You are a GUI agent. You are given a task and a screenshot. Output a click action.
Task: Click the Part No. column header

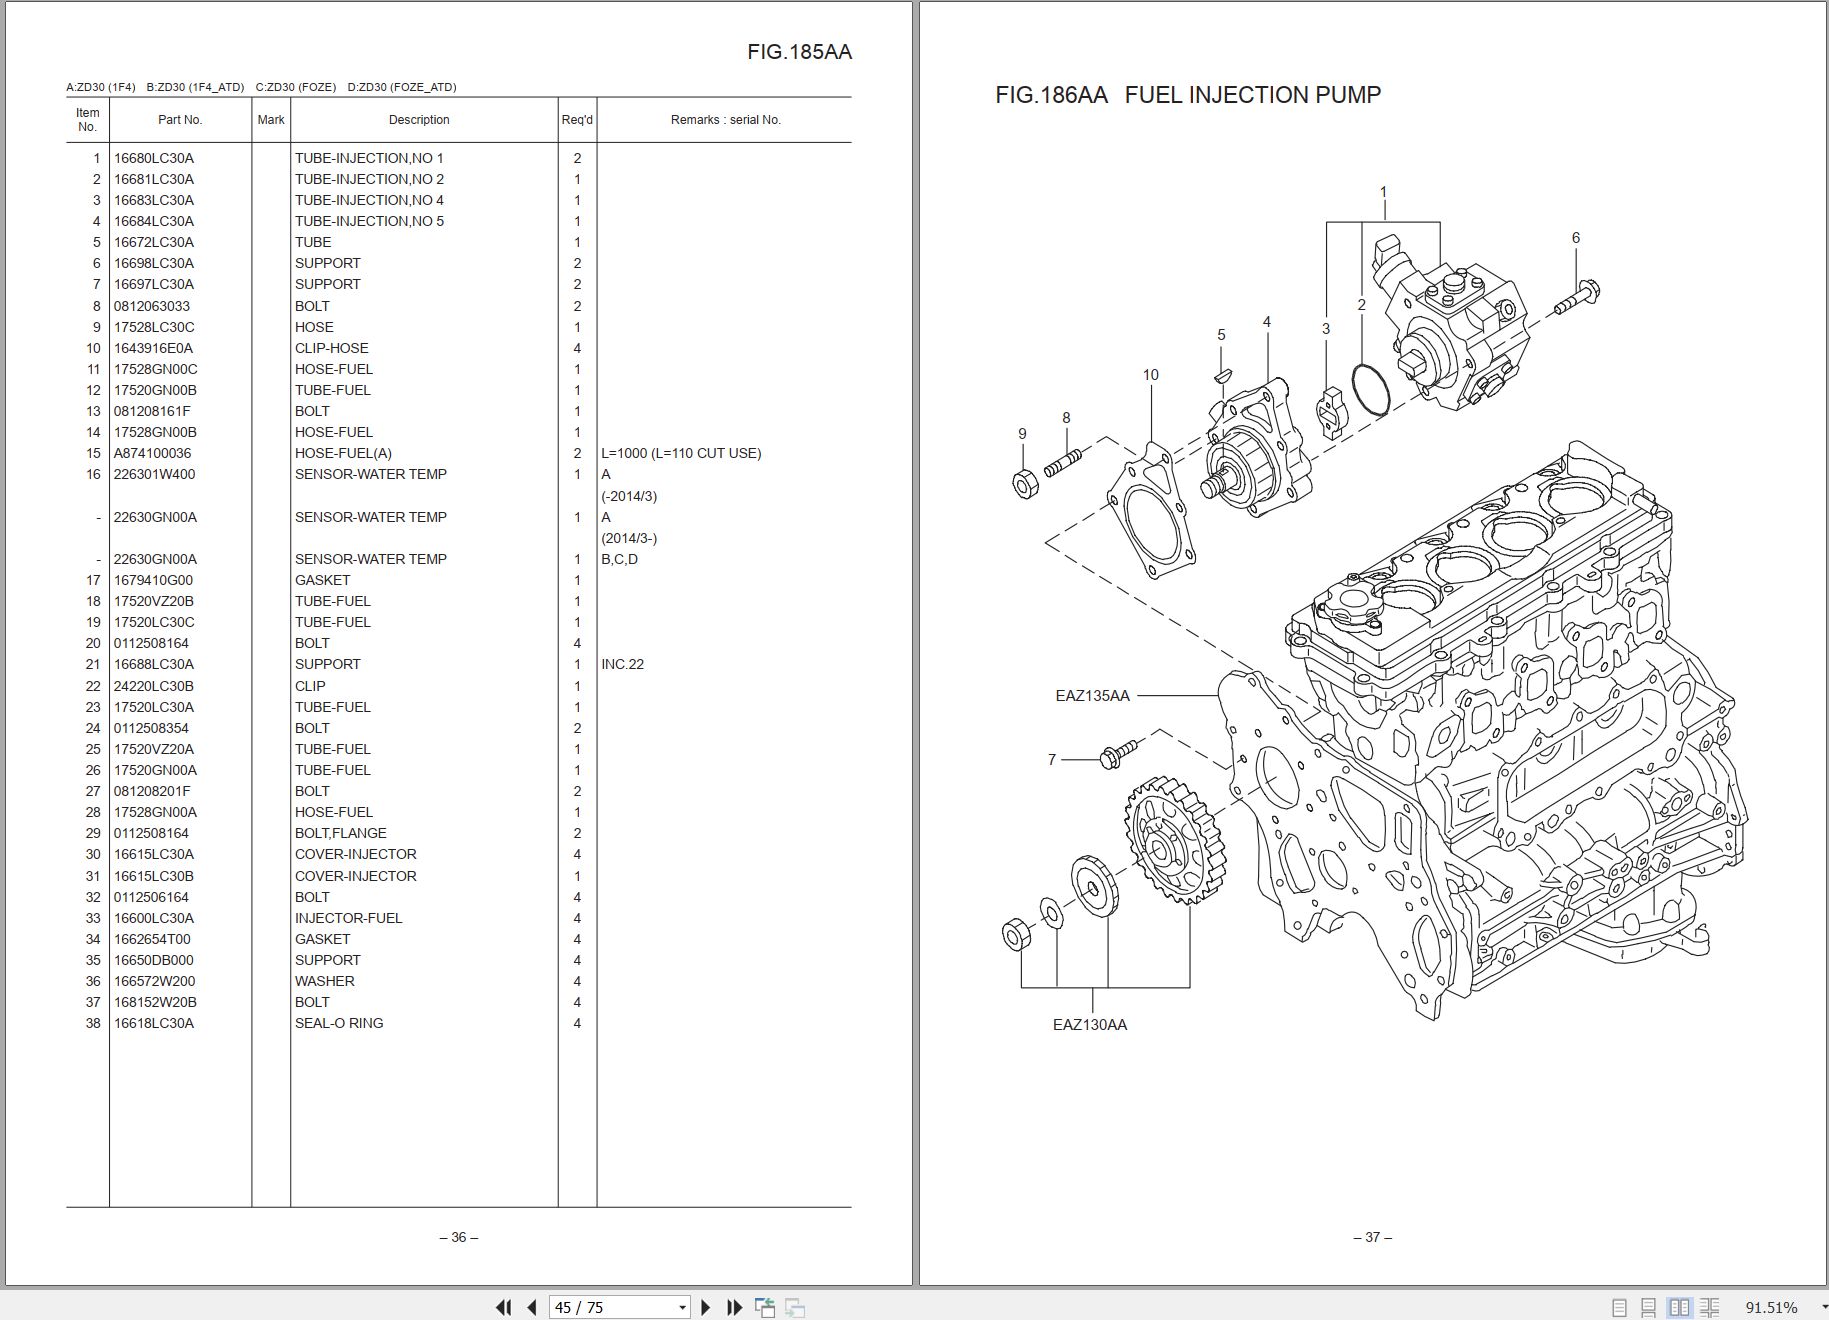(x=180, y=120)
